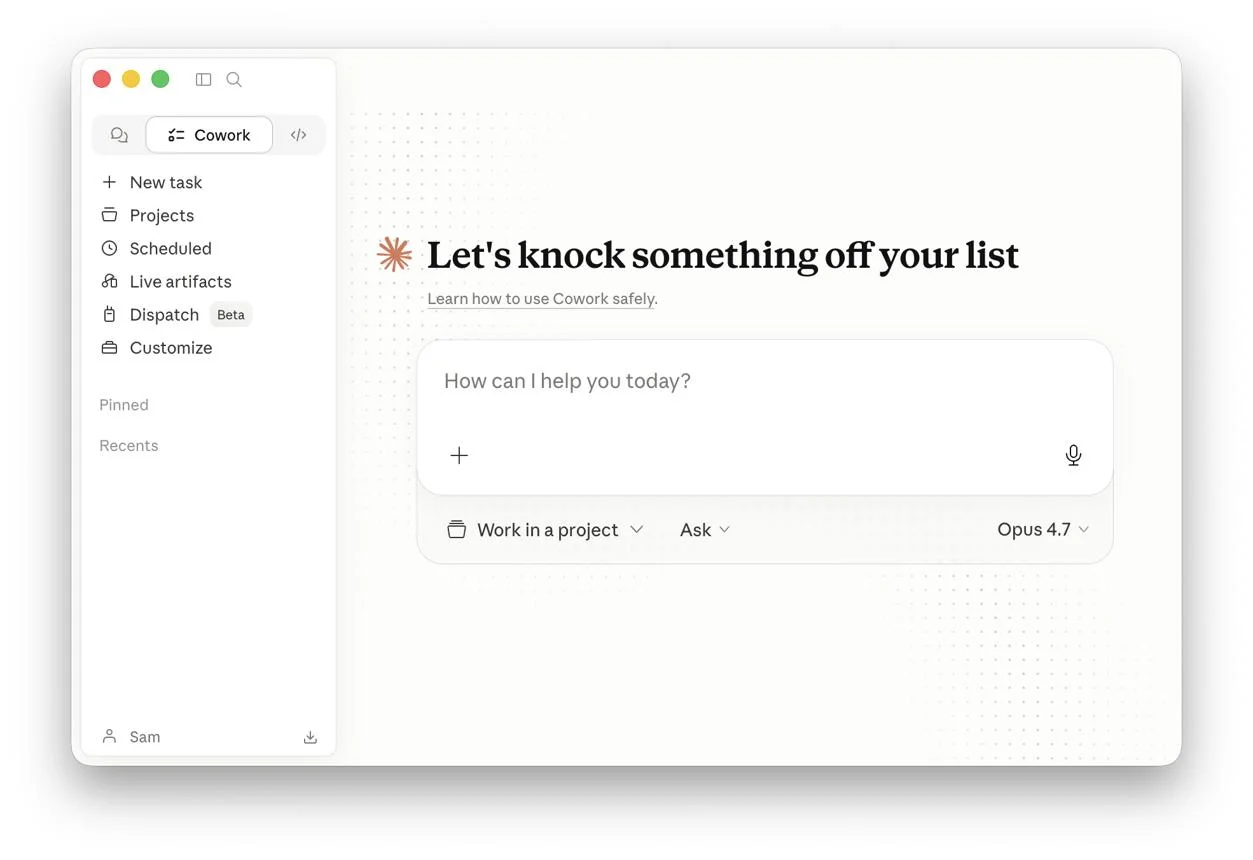Viewport: 1253px width, 860px height.
Task: Open the Sam account menu
Action: [131, 737]
